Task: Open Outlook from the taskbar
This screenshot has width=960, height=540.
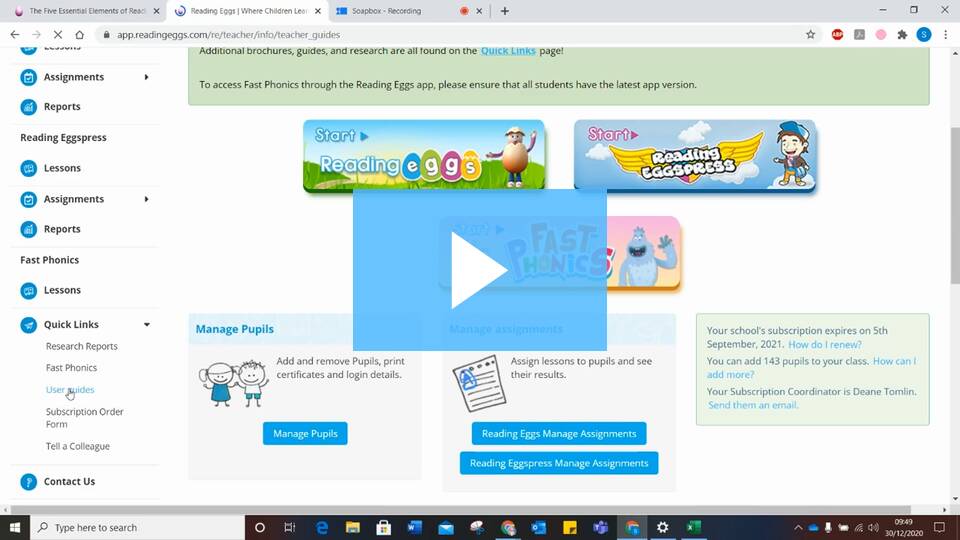Action: coord(539,527)
